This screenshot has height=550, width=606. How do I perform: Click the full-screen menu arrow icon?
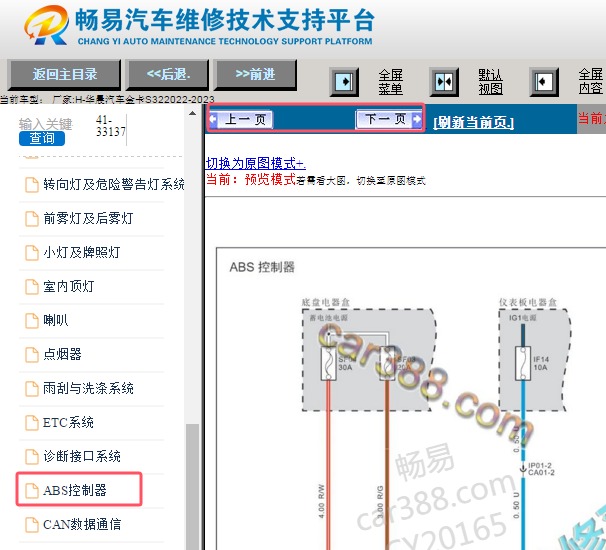(344, 82)
